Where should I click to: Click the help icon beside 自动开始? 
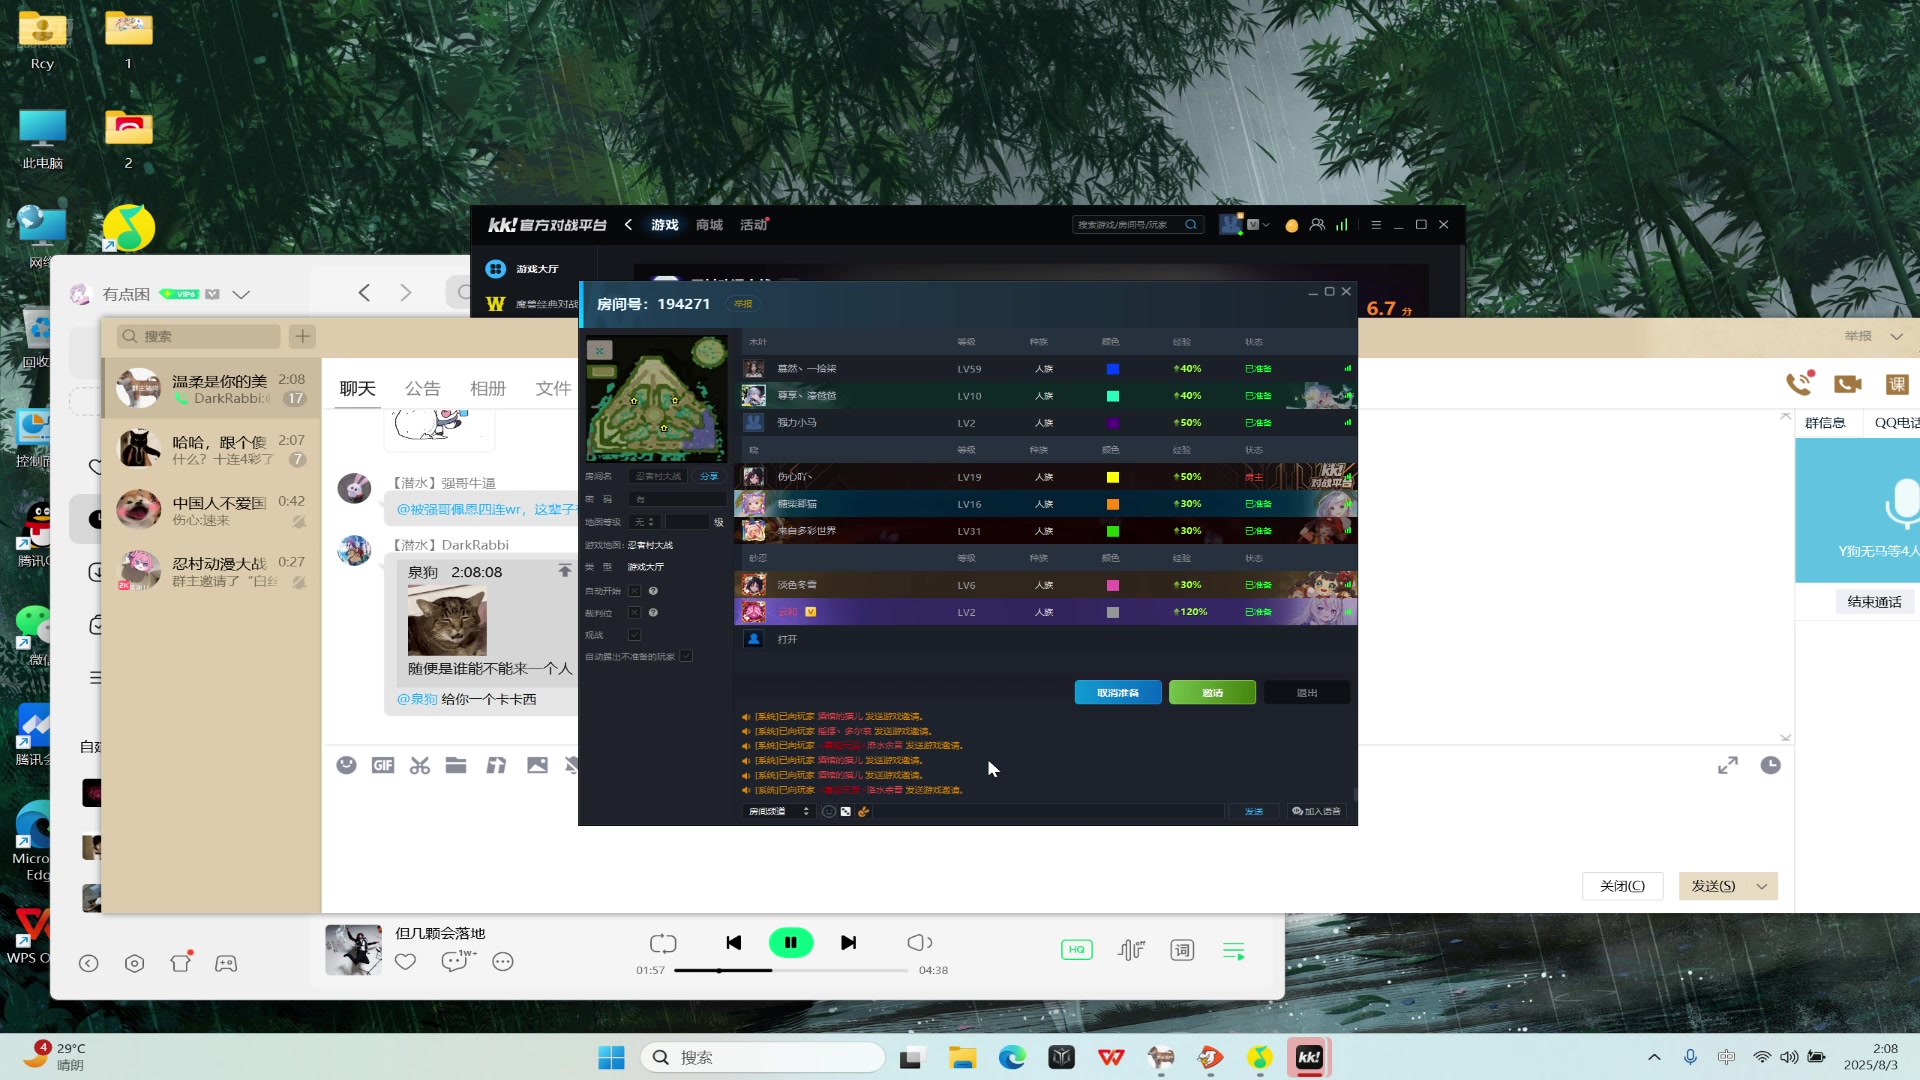coord(653,591)
